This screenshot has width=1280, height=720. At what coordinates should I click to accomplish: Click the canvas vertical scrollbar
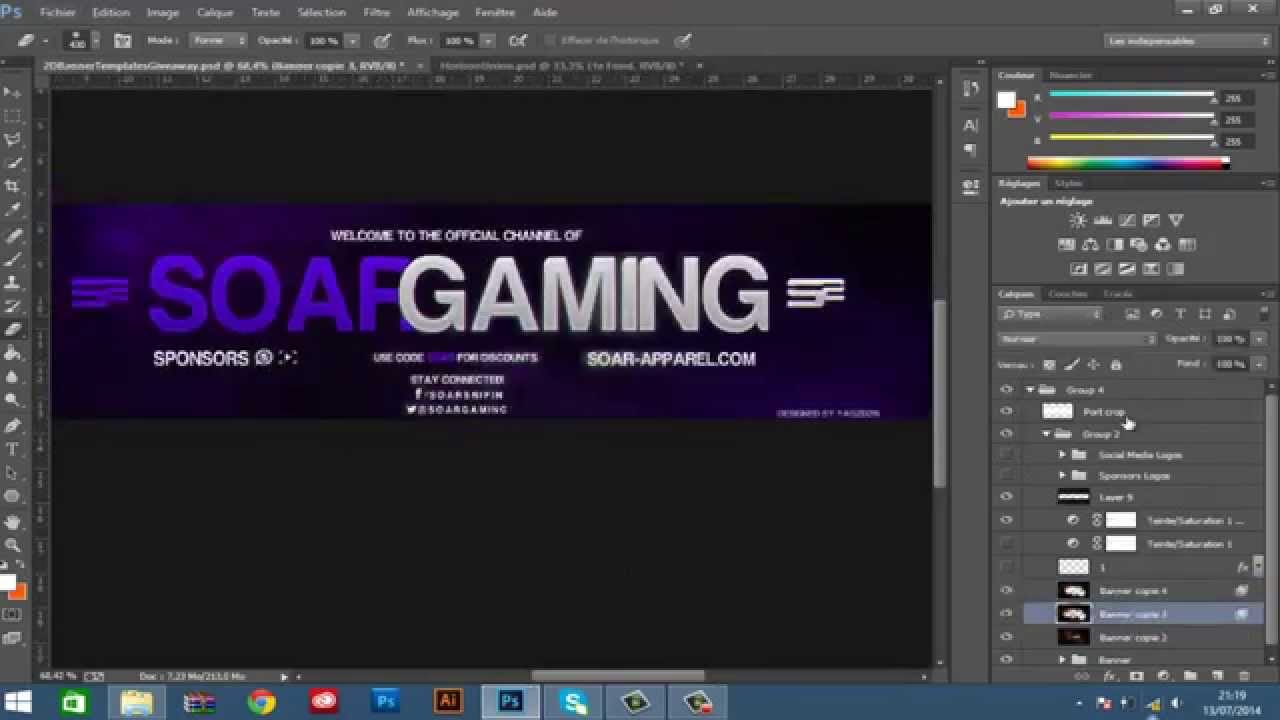pos(939,394)
